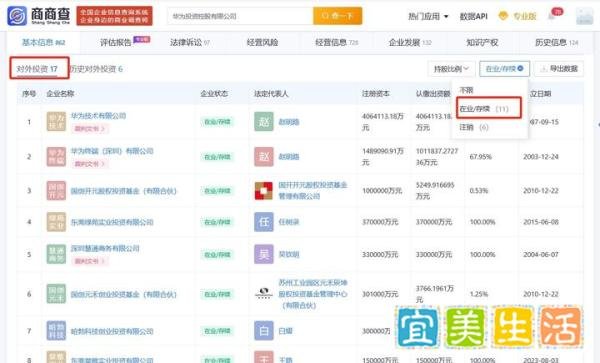600x363 pixels.
Task: Open 苏州工业园区元禾 management center link
Action: pyautogui.click(x=313, y=294)
